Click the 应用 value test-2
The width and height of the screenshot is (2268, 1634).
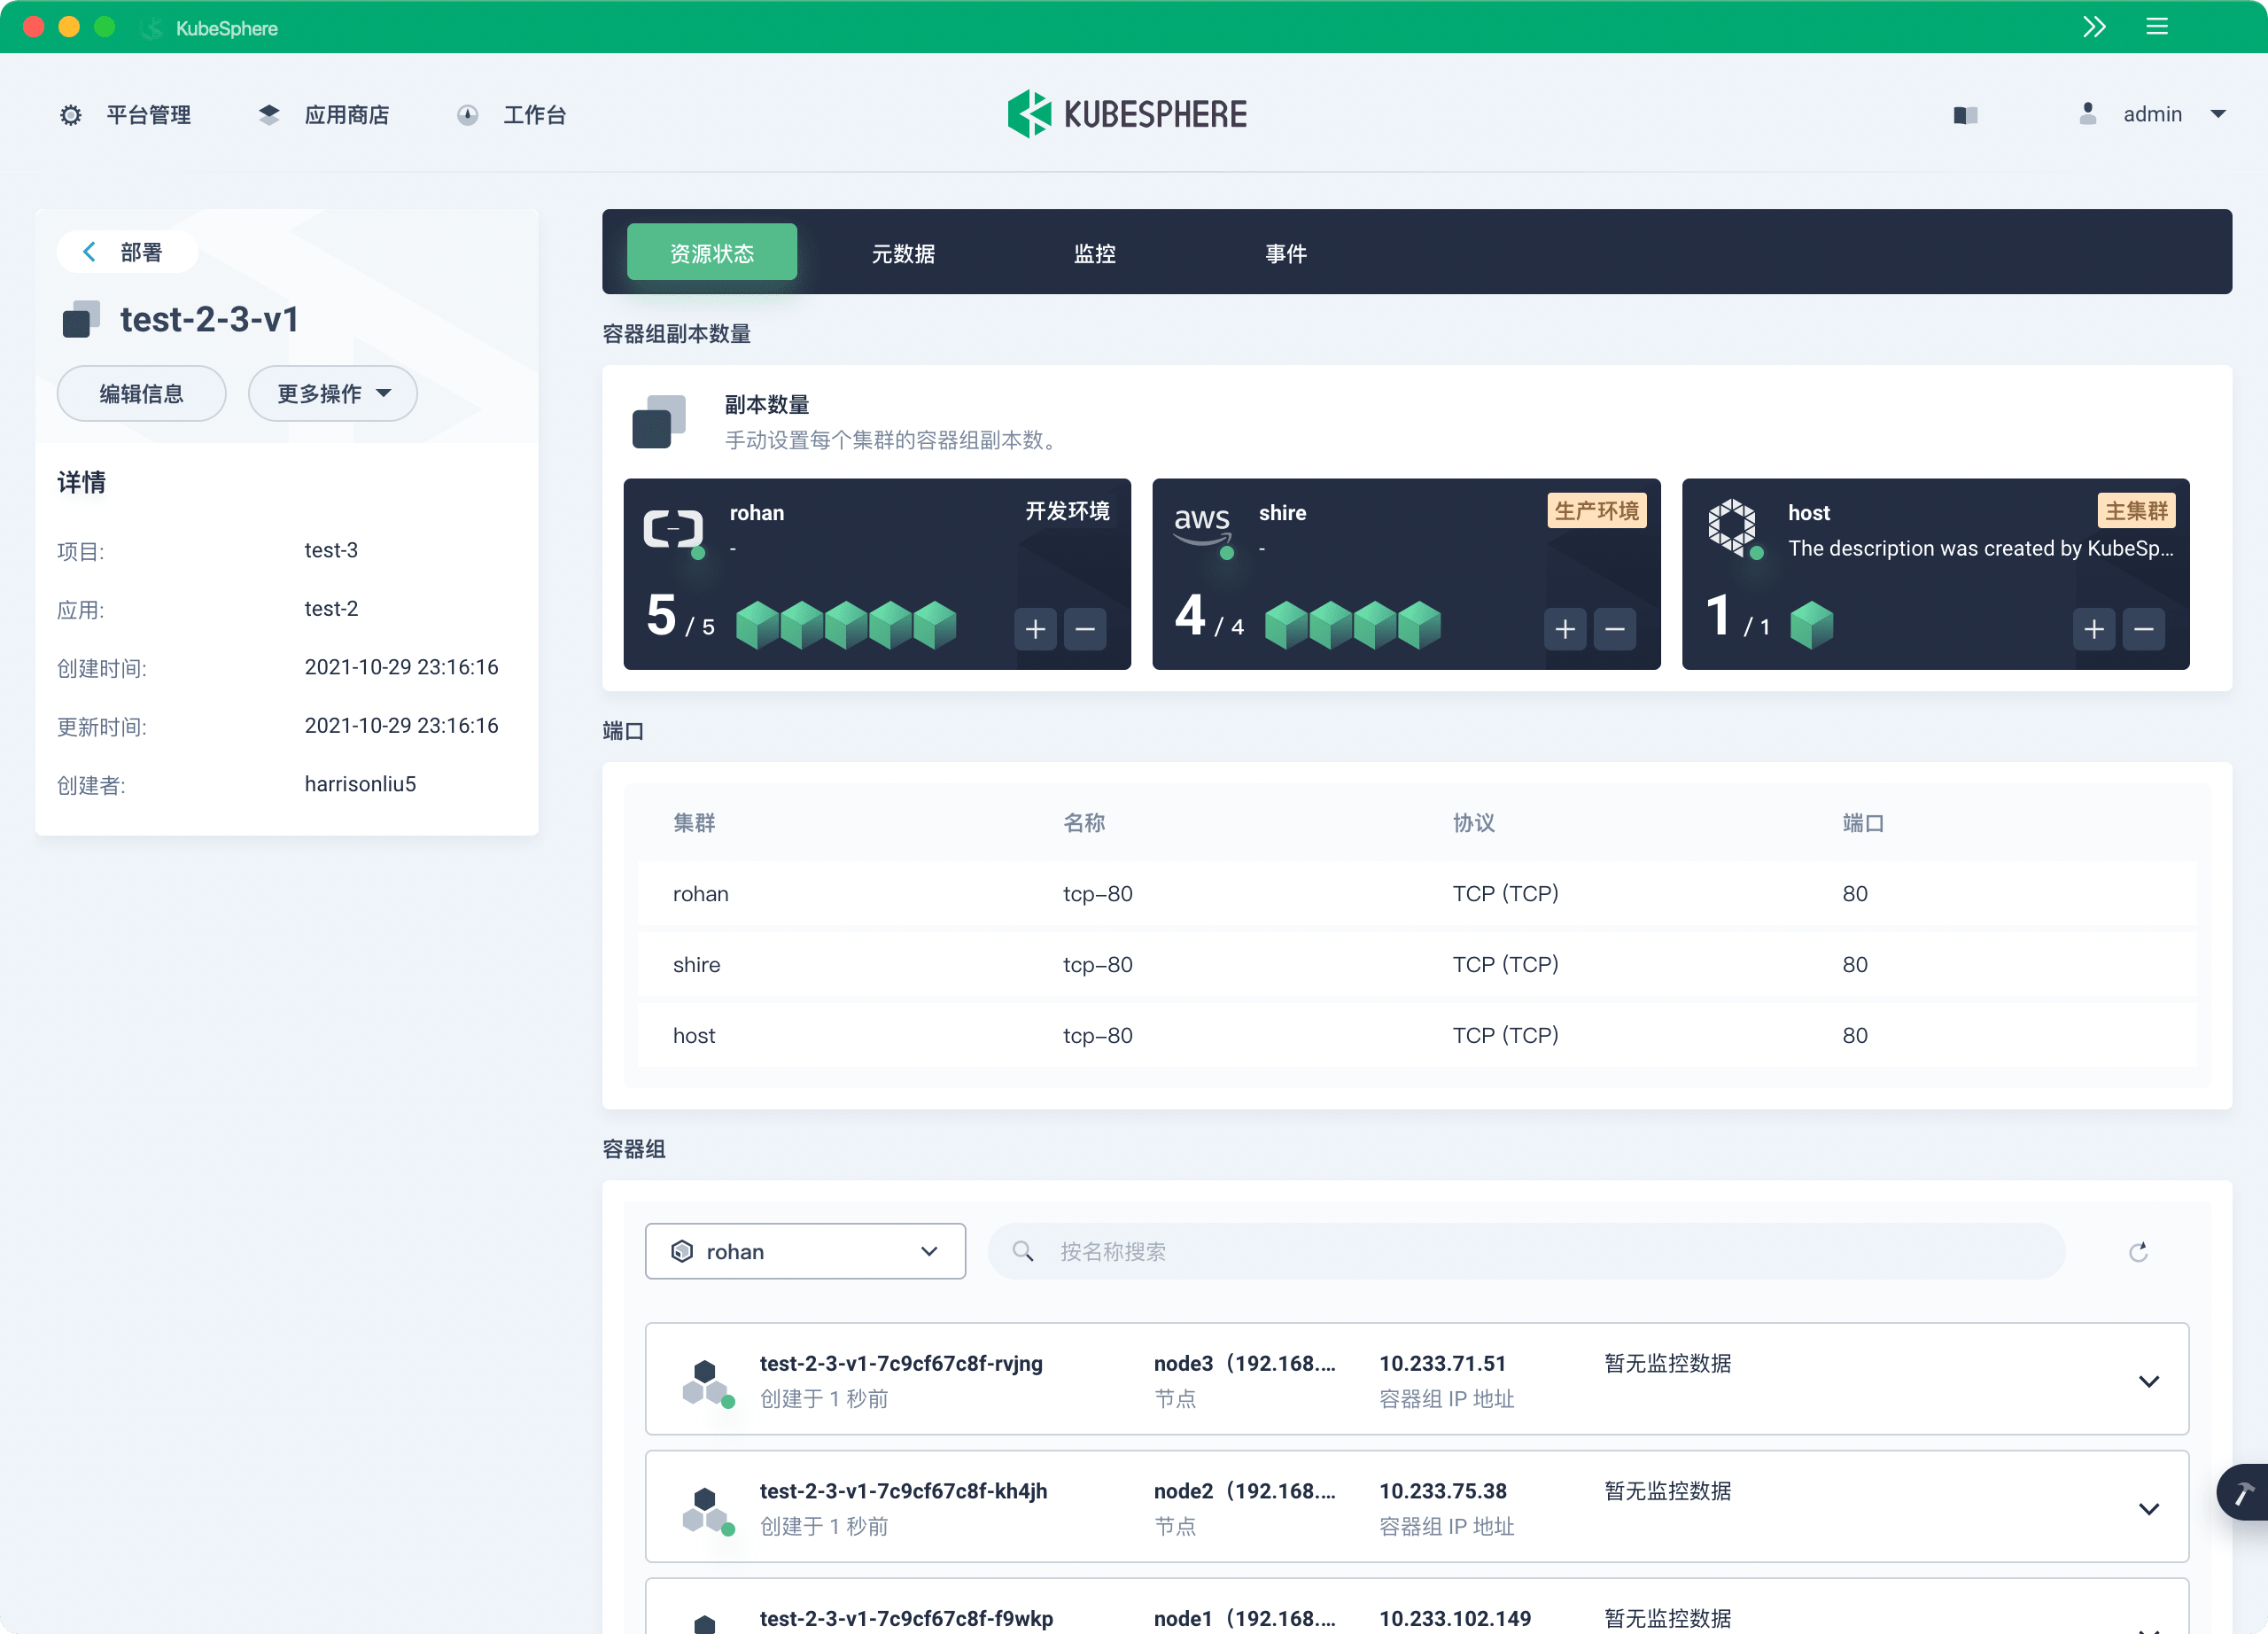pyautogui.click(x=331, y=608)
